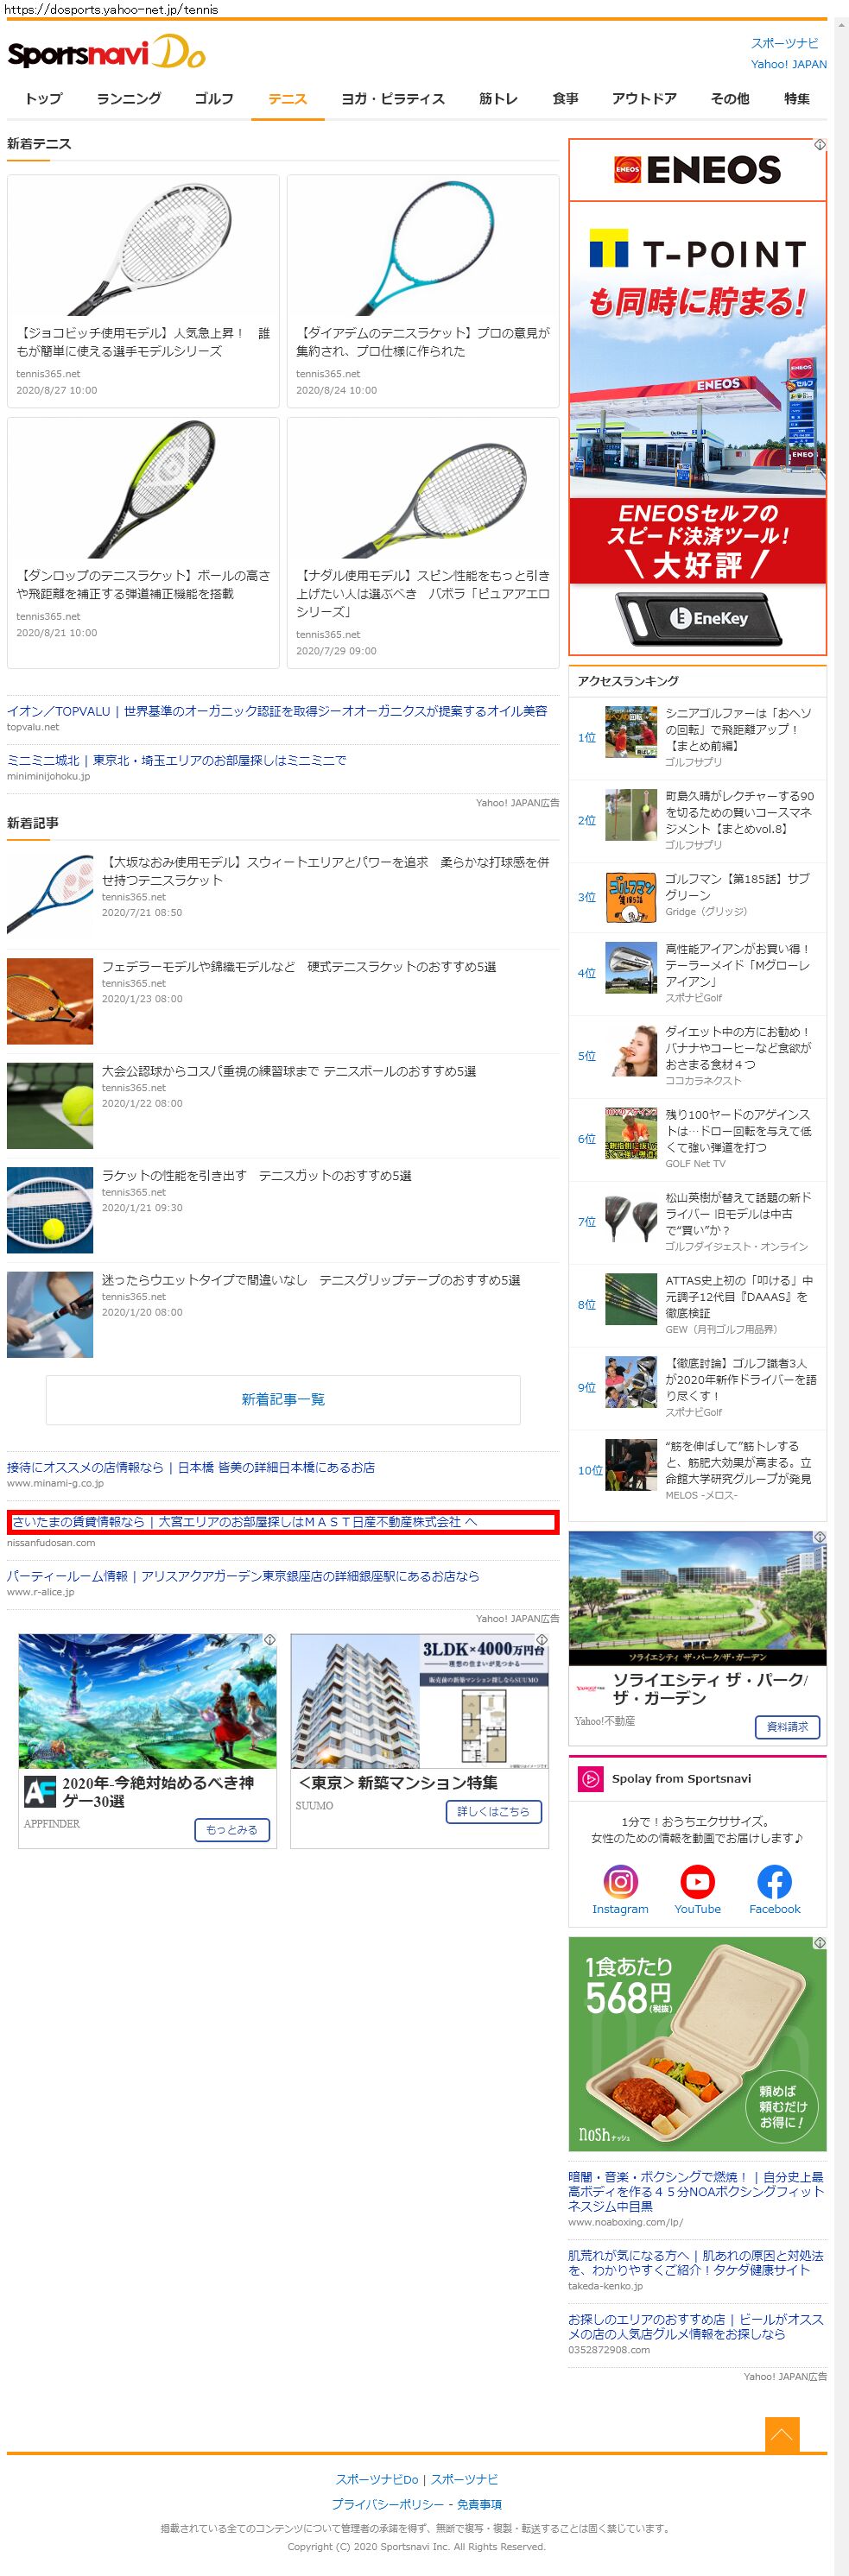Screen dimensions: 849x2576
Task: Open the Yahoo! JAPAN header link
Action: point(788,64)
